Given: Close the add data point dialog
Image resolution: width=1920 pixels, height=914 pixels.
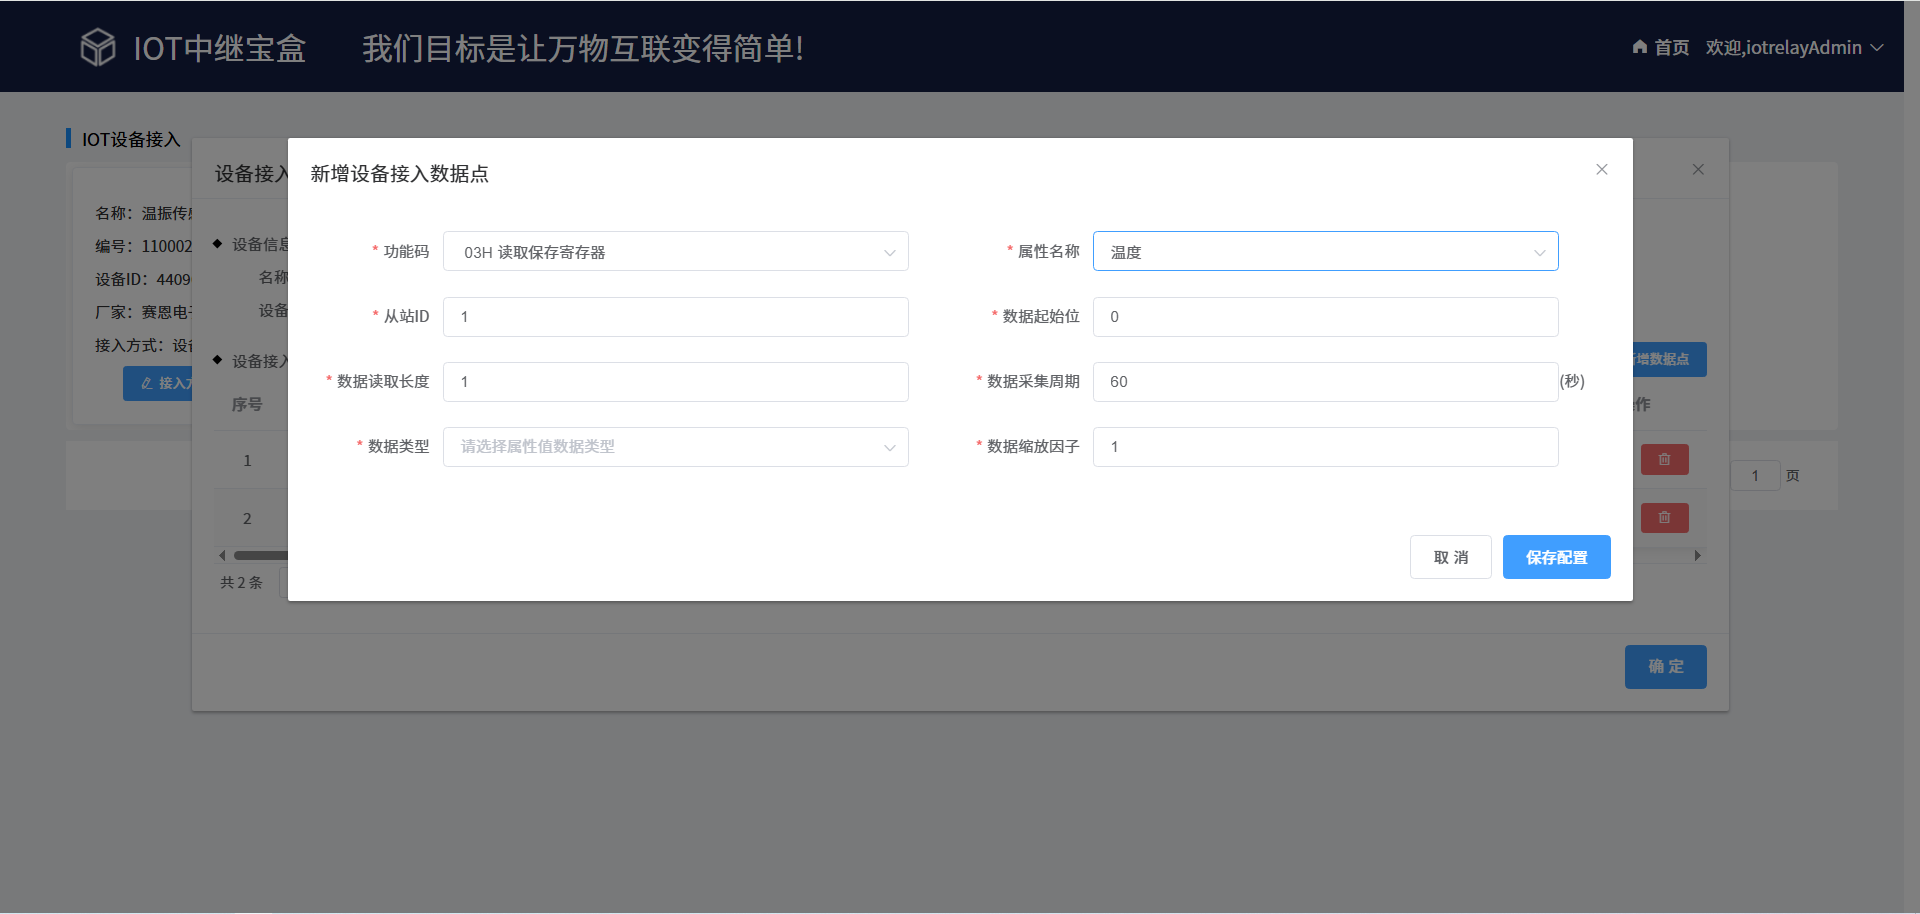Looking at the screenshot, I should pos(1602,170).
